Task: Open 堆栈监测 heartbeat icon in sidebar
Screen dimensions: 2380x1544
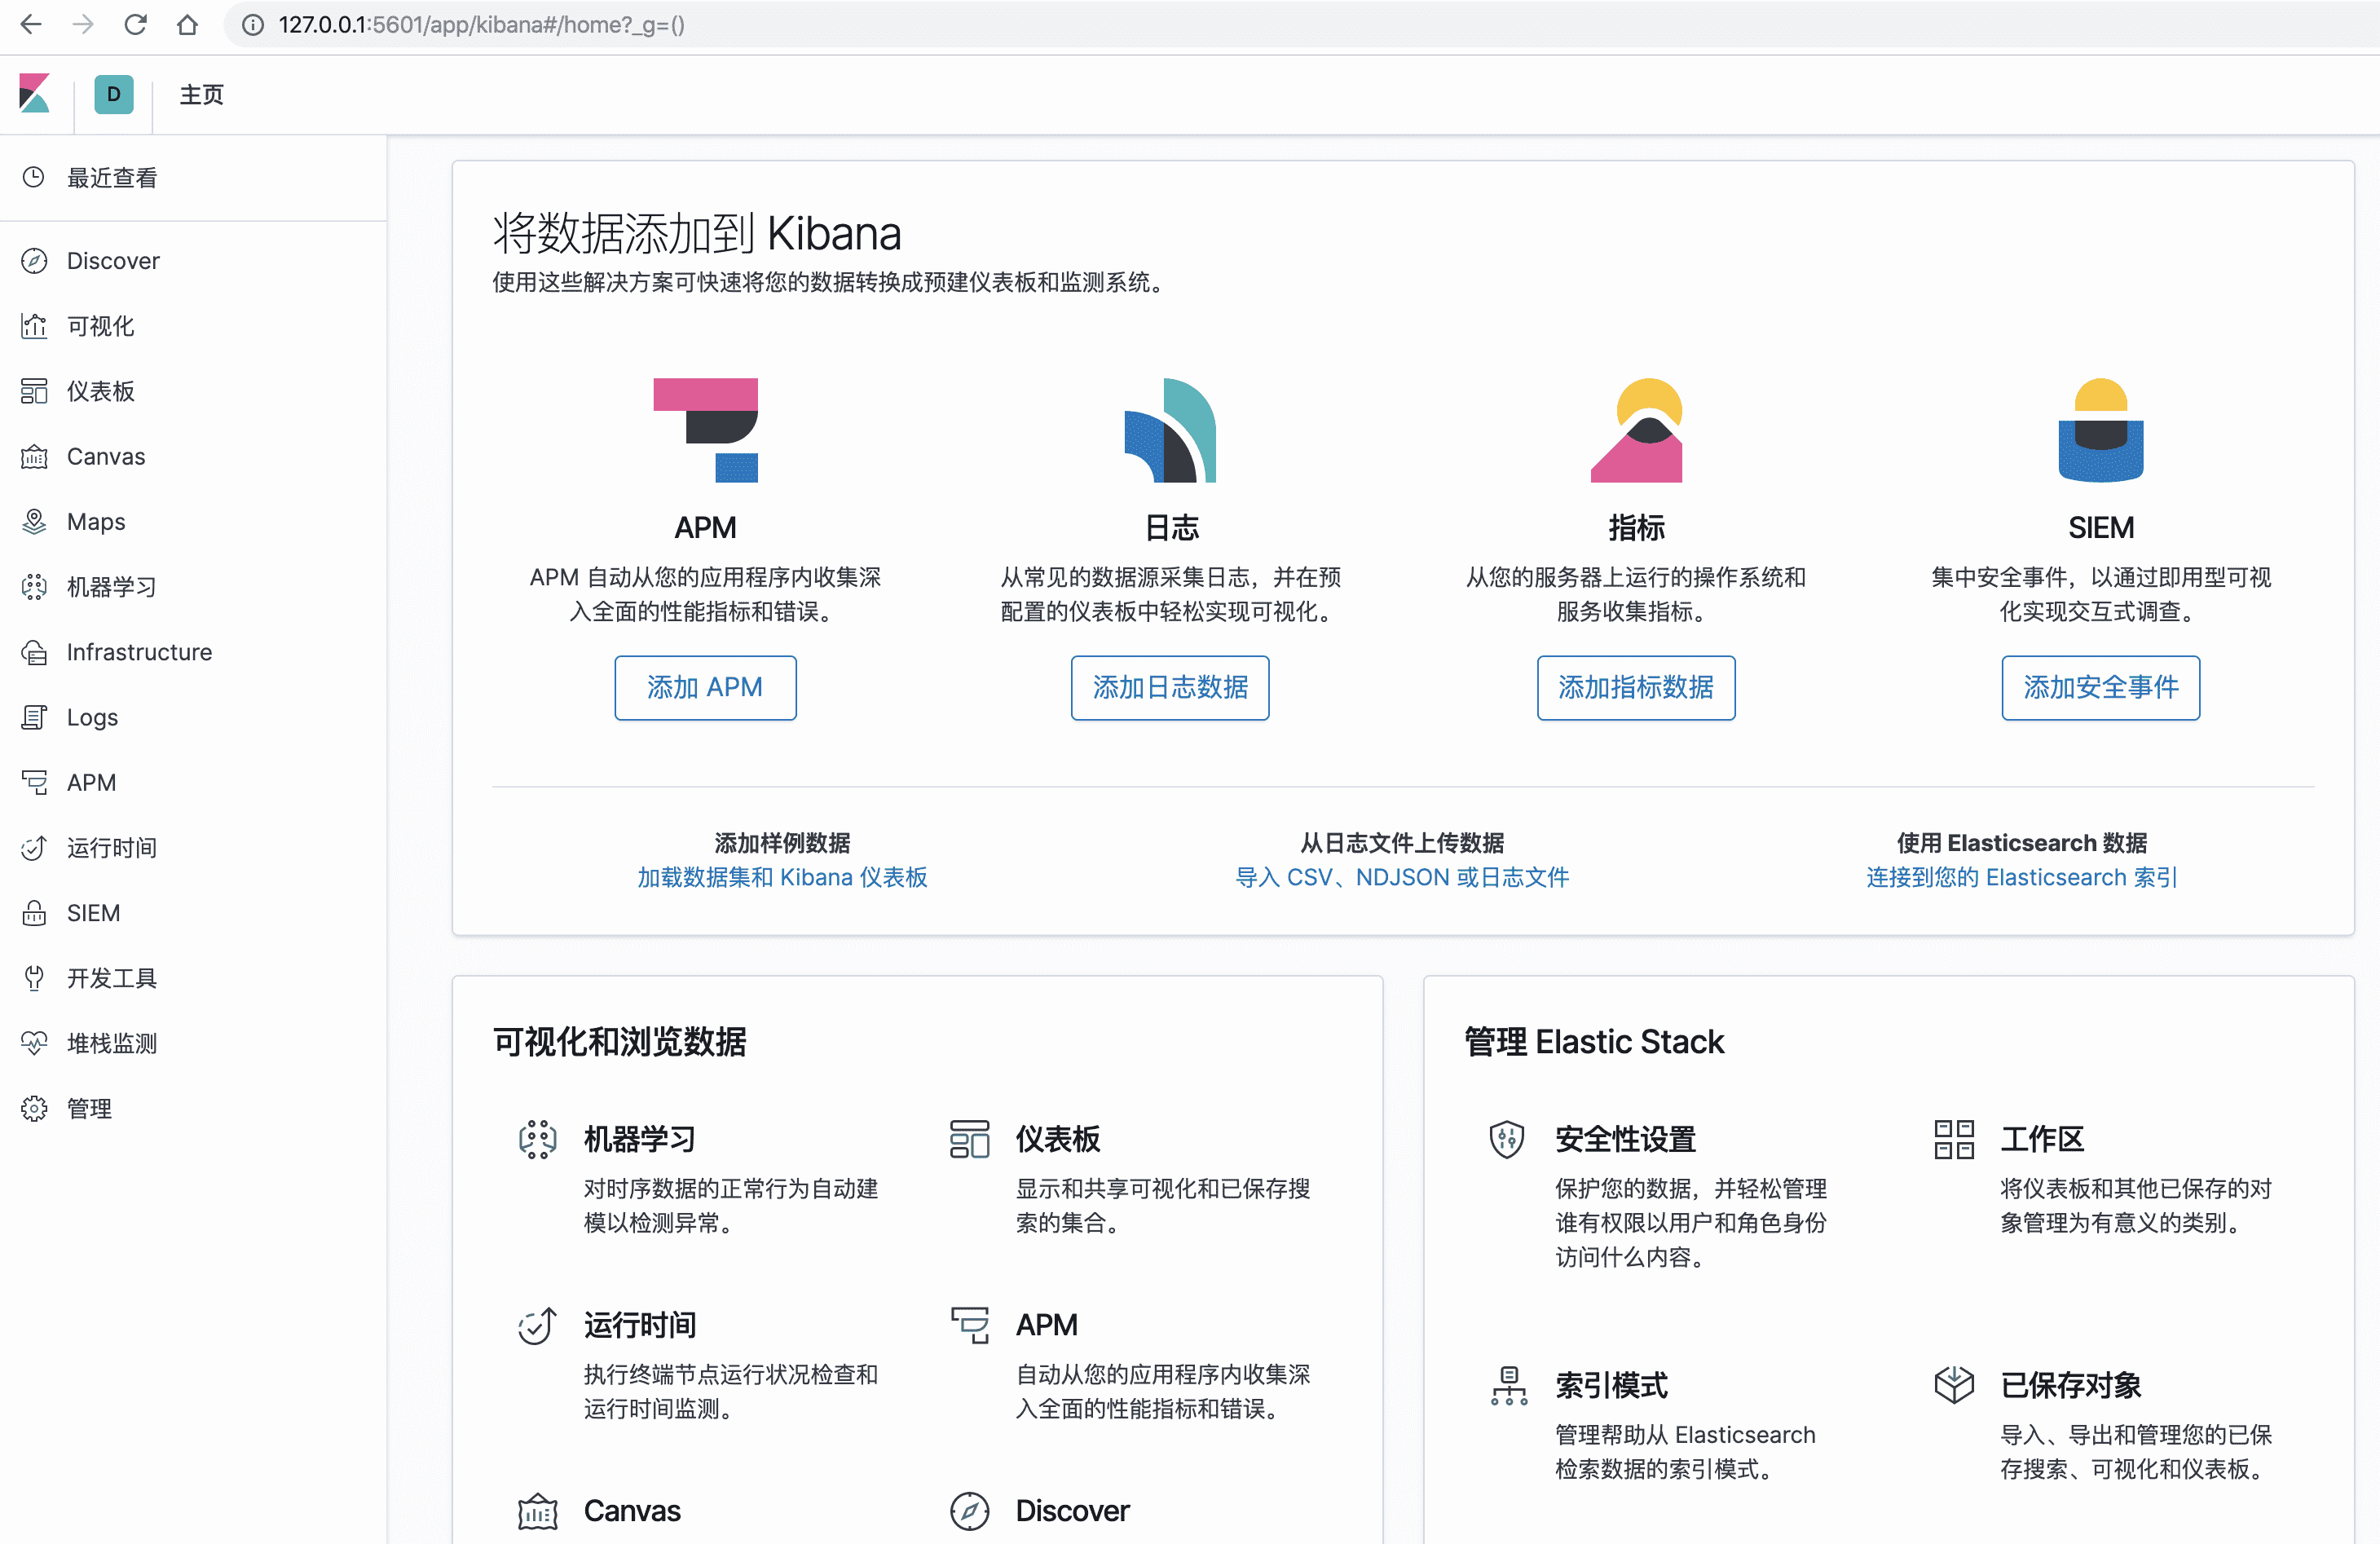Action: pos(34,1043)
